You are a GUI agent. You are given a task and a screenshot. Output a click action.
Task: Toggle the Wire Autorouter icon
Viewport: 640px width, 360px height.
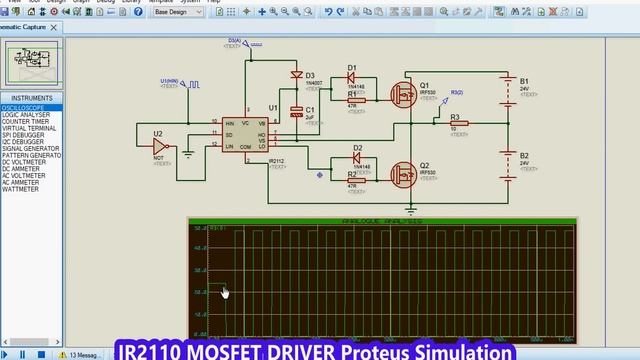(499, 12)
